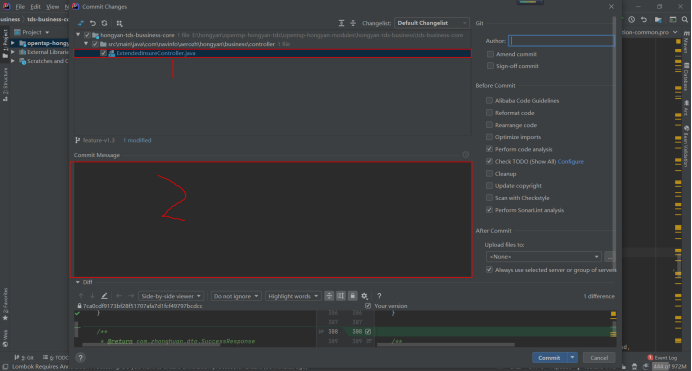Toggle collapse unchanged fragments in Diff
692x371 pixels.
tap(329, 296)
